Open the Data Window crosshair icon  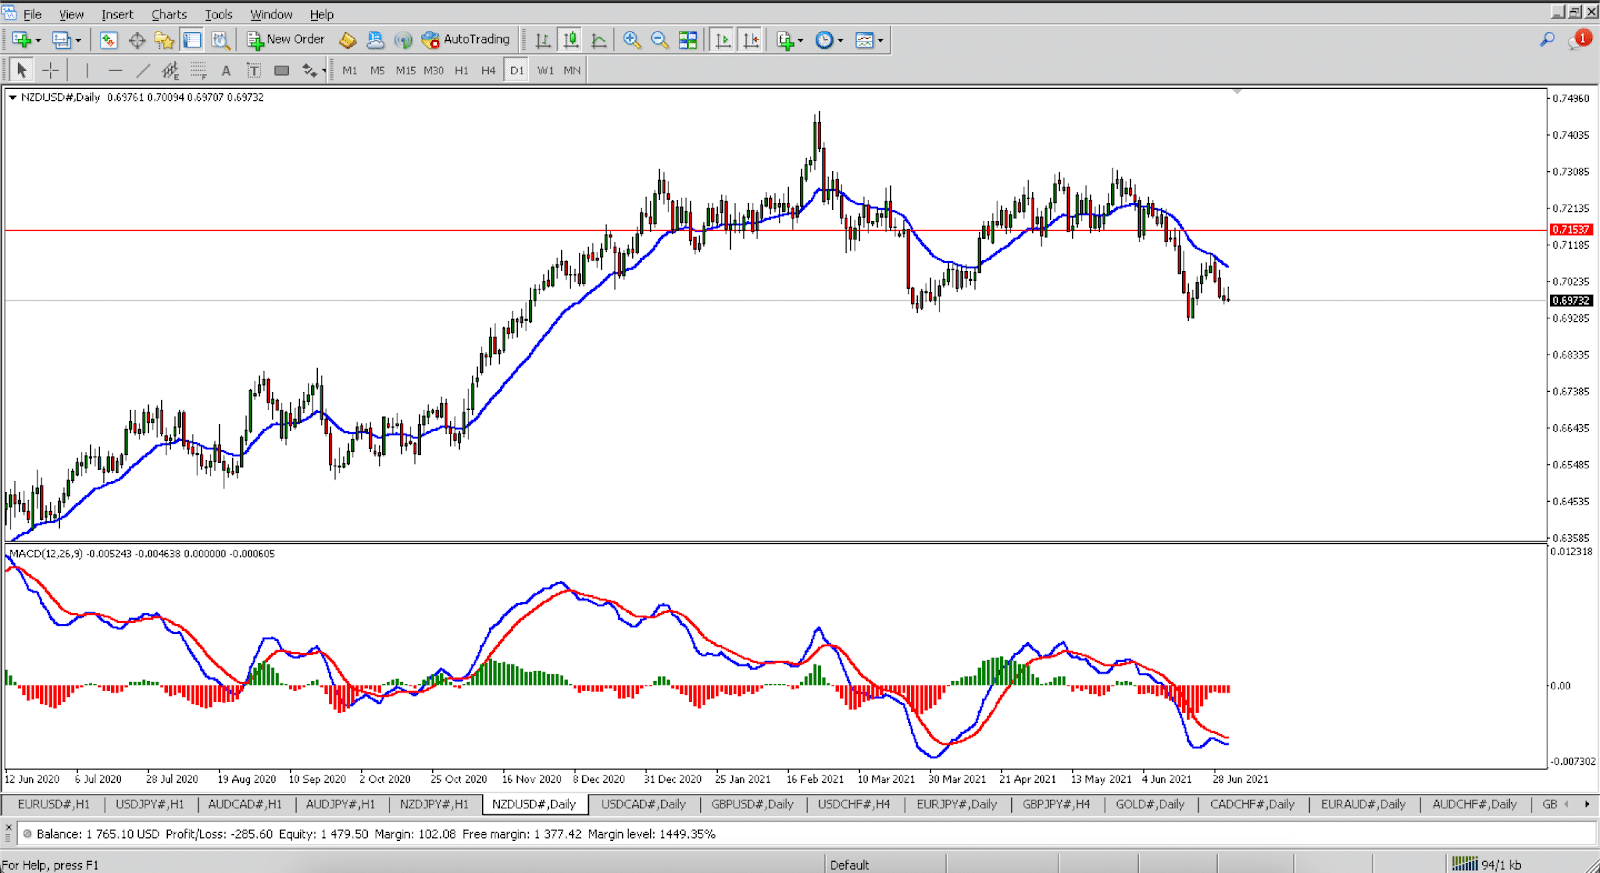pyautogui.click(x=137, y=40)
